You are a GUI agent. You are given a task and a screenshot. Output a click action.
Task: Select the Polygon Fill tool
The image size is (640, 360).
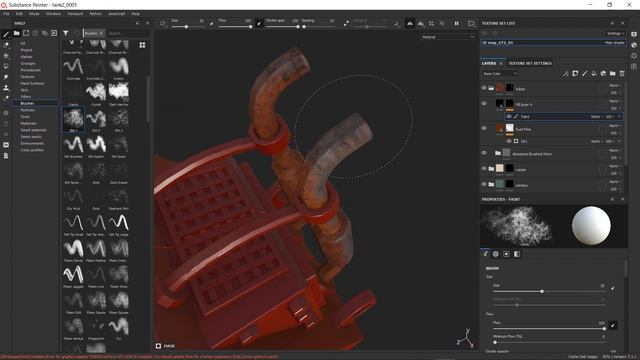6,66
